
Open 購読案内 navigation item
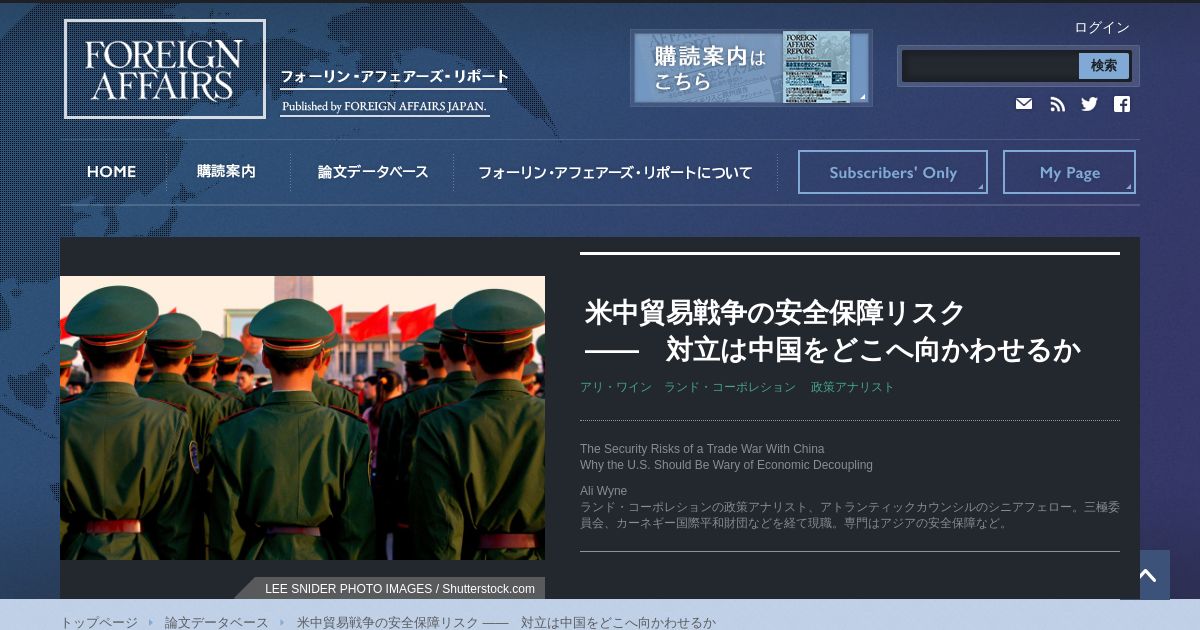coord(226,172)
